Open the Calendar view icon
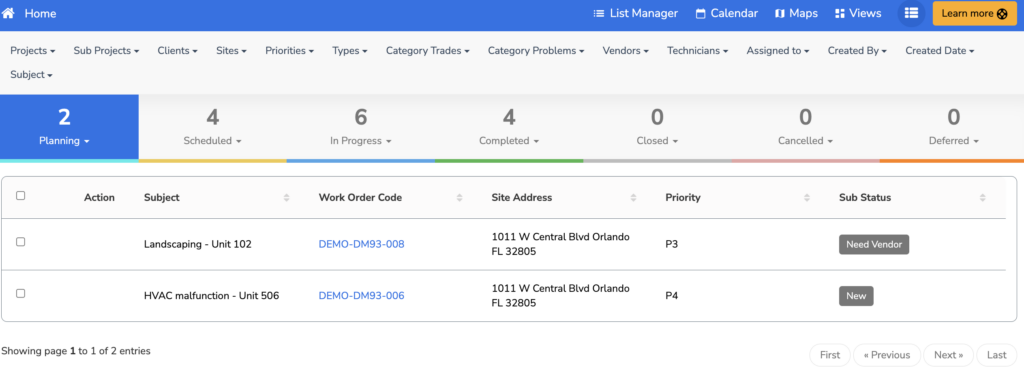Image resolution: width=1024 pixels, height=375 pixels. [701, 14]
